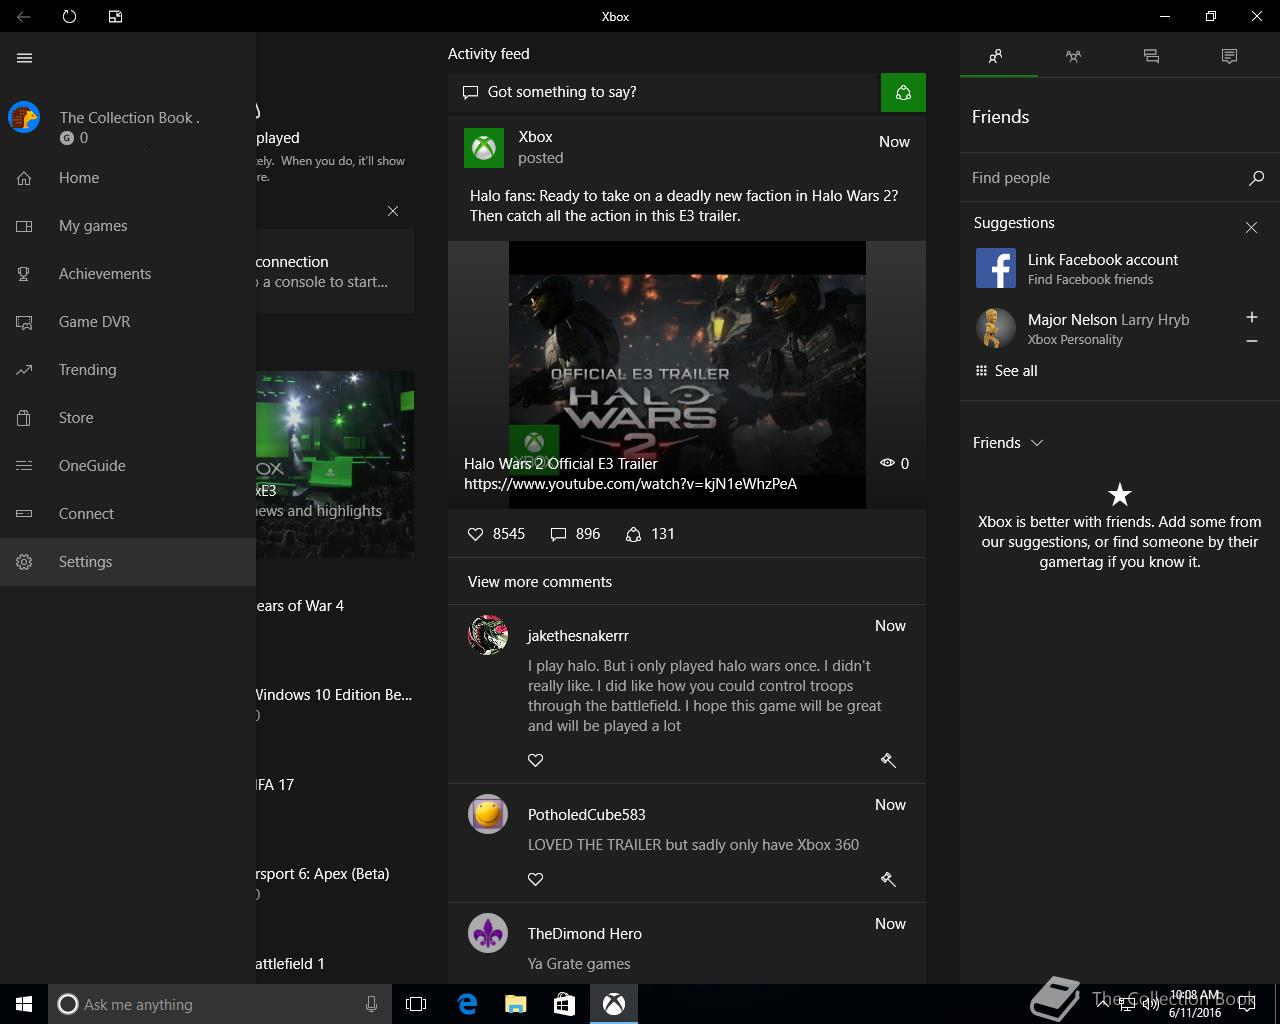Viewport: 1280px width, 1024px height.
Task: Switch to Friends tab icon
Action: [x=996, y=56]
